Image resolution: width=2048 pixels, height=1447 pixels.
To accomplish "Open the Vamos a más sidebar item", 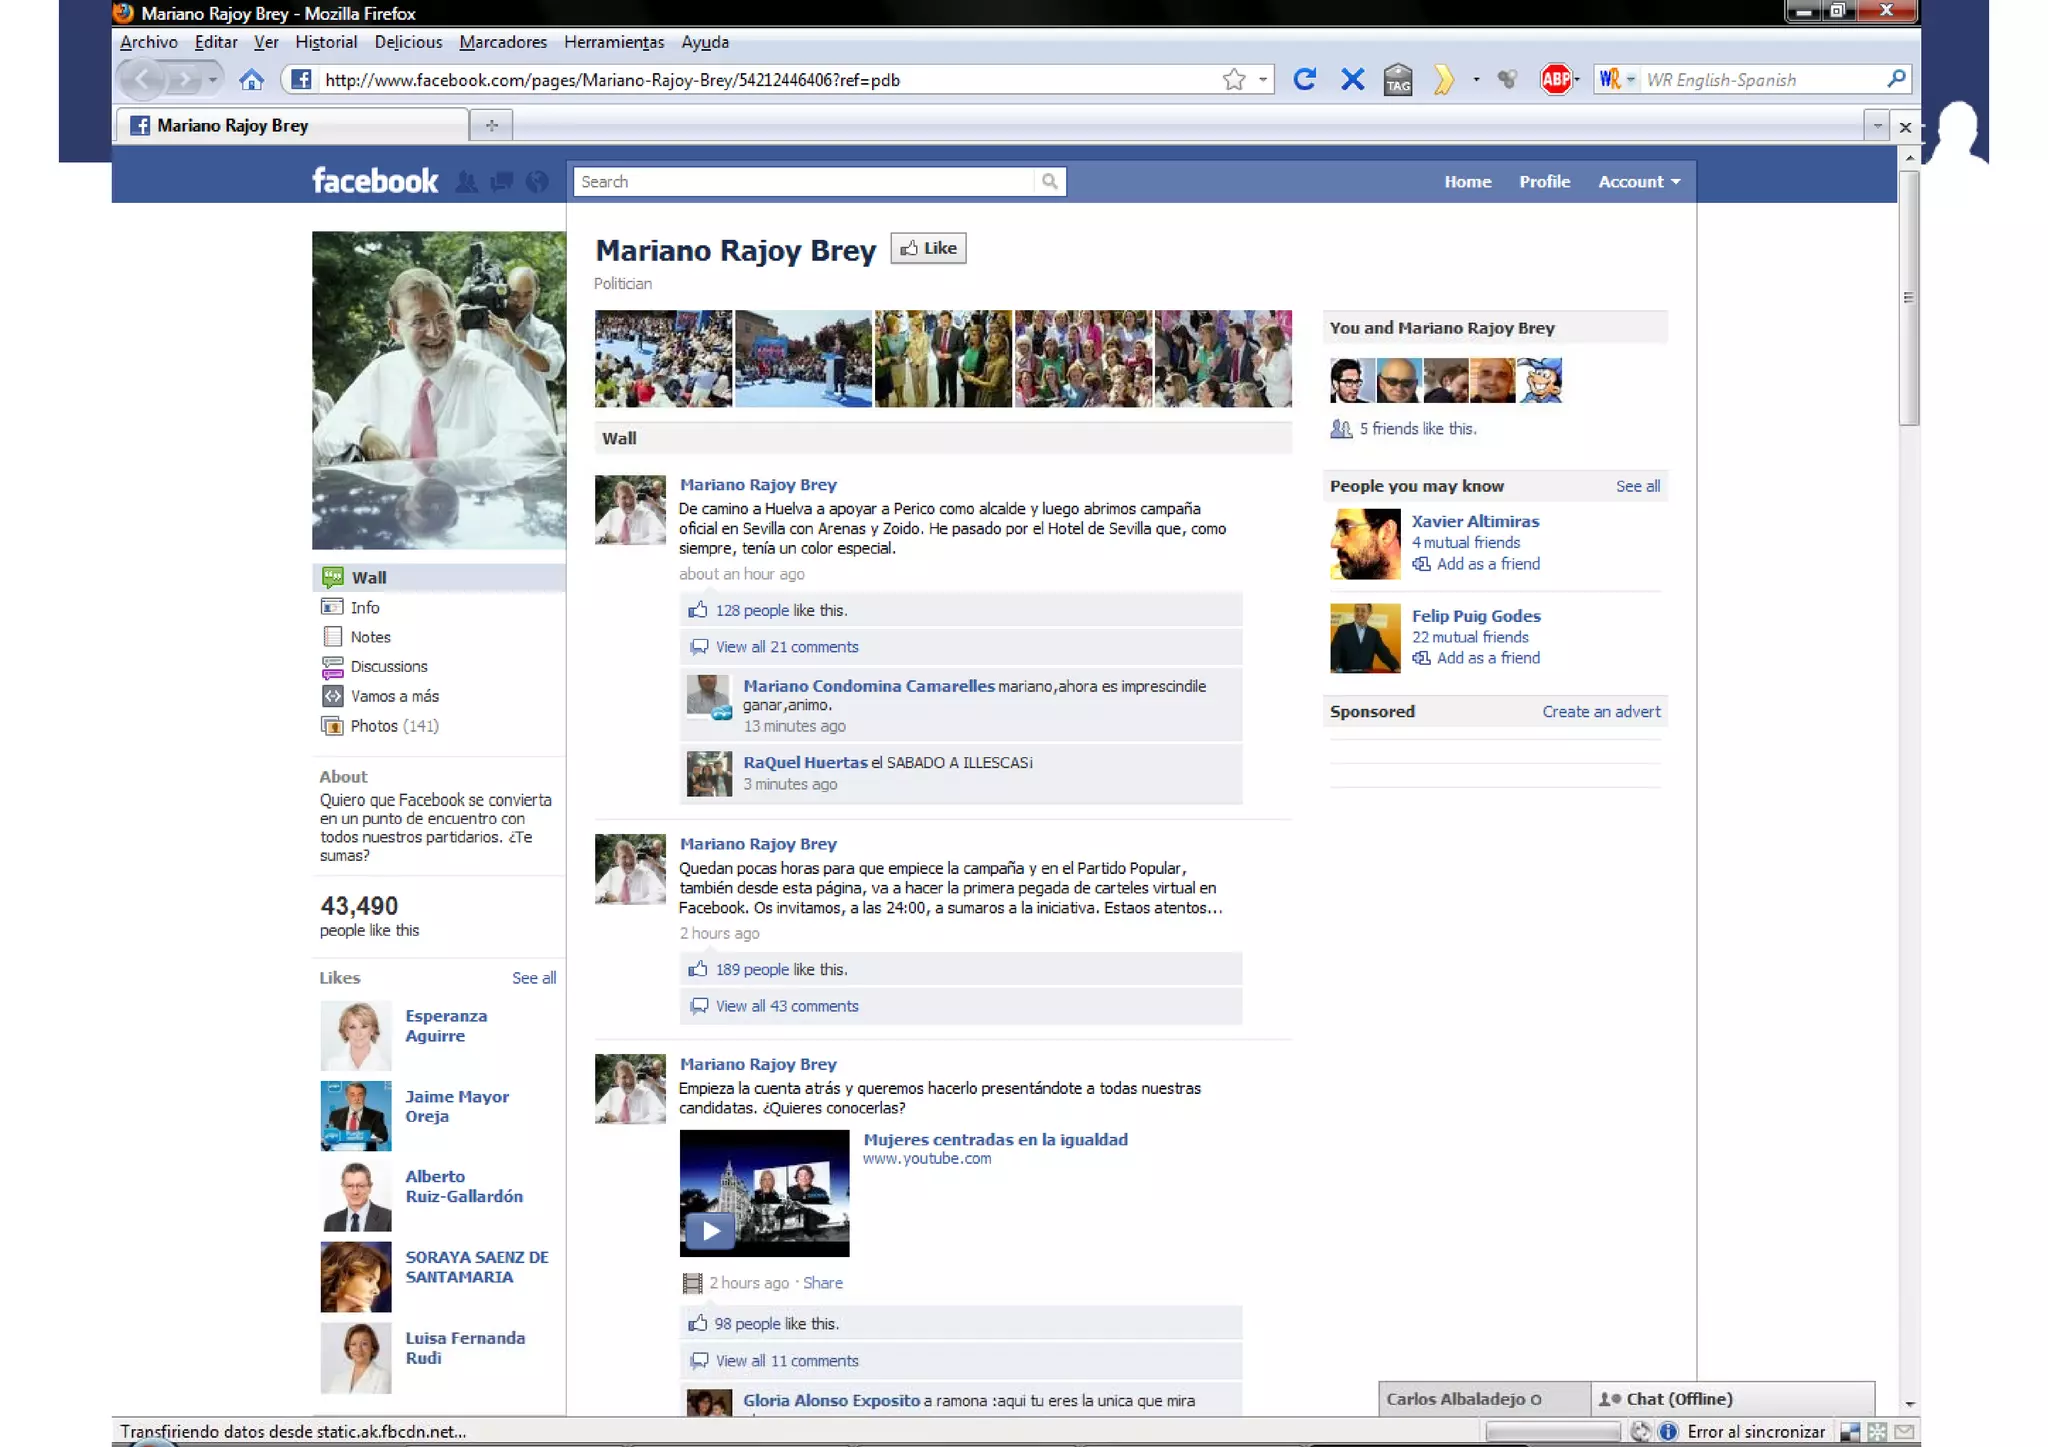I will [394, 696].
